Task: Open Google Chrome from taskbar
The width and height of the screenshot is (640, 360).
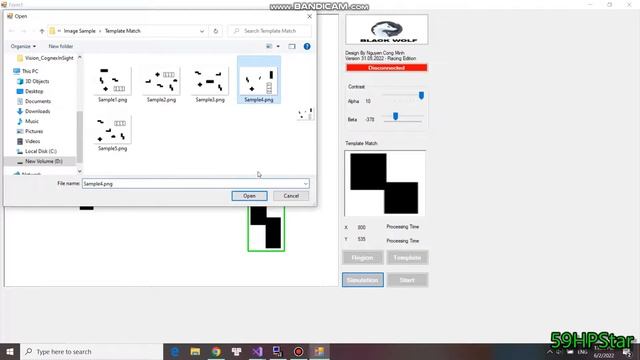Action: pos(216,351)
